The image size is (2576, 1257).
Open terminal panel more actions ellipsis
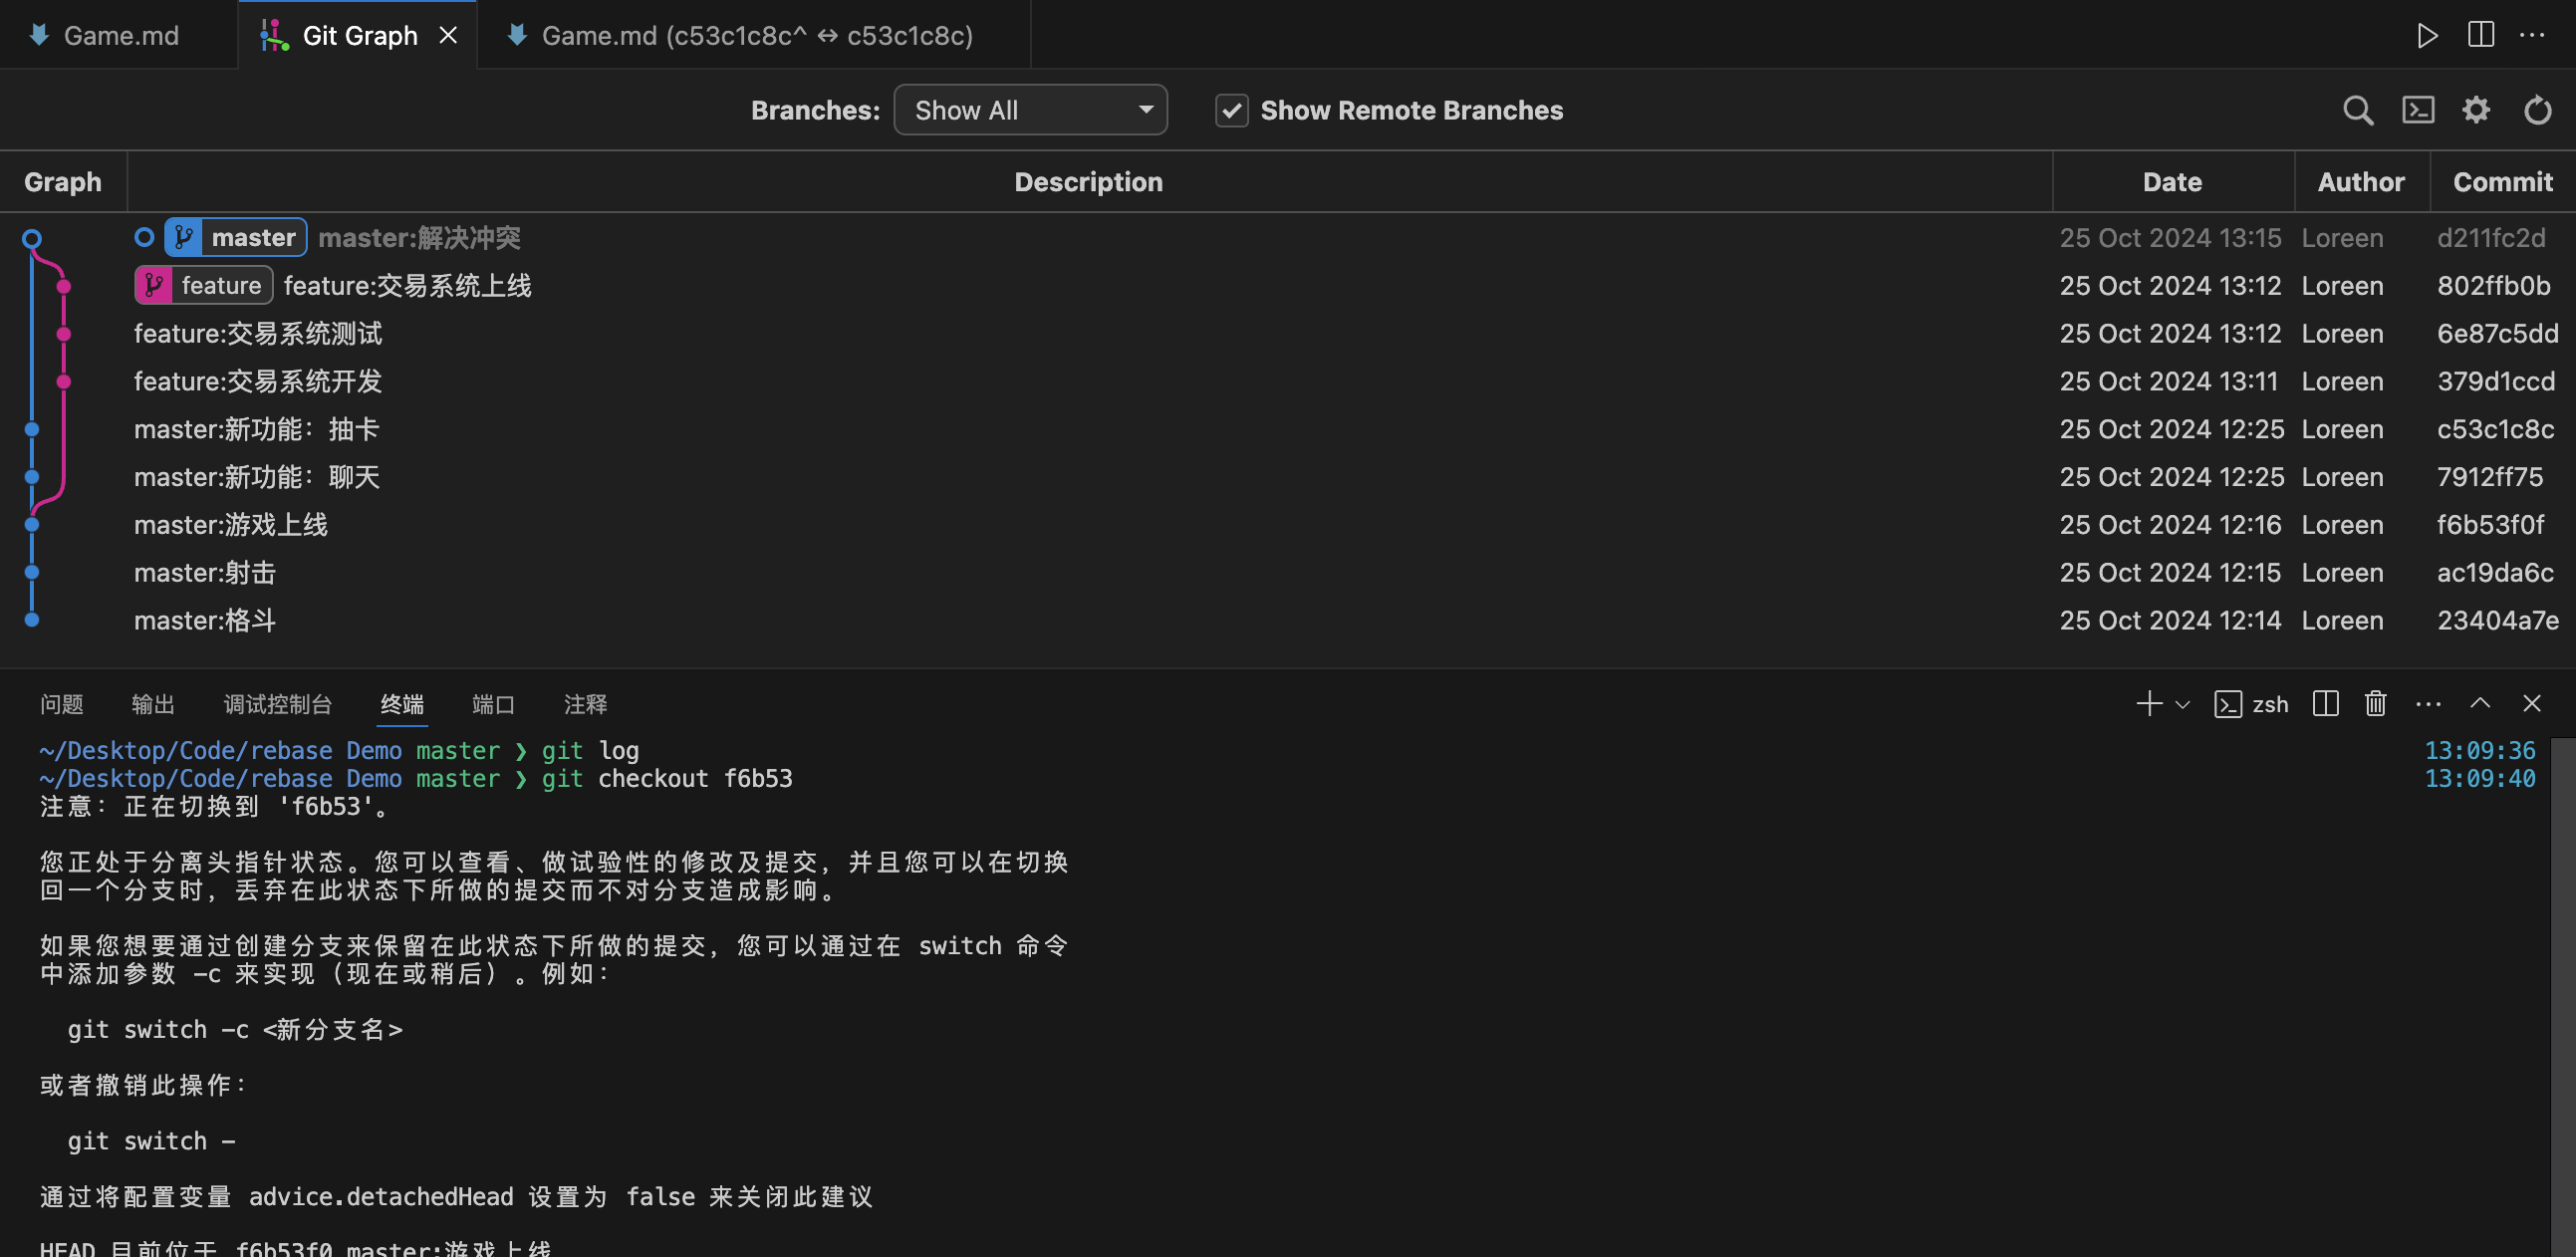(2428, 704)
